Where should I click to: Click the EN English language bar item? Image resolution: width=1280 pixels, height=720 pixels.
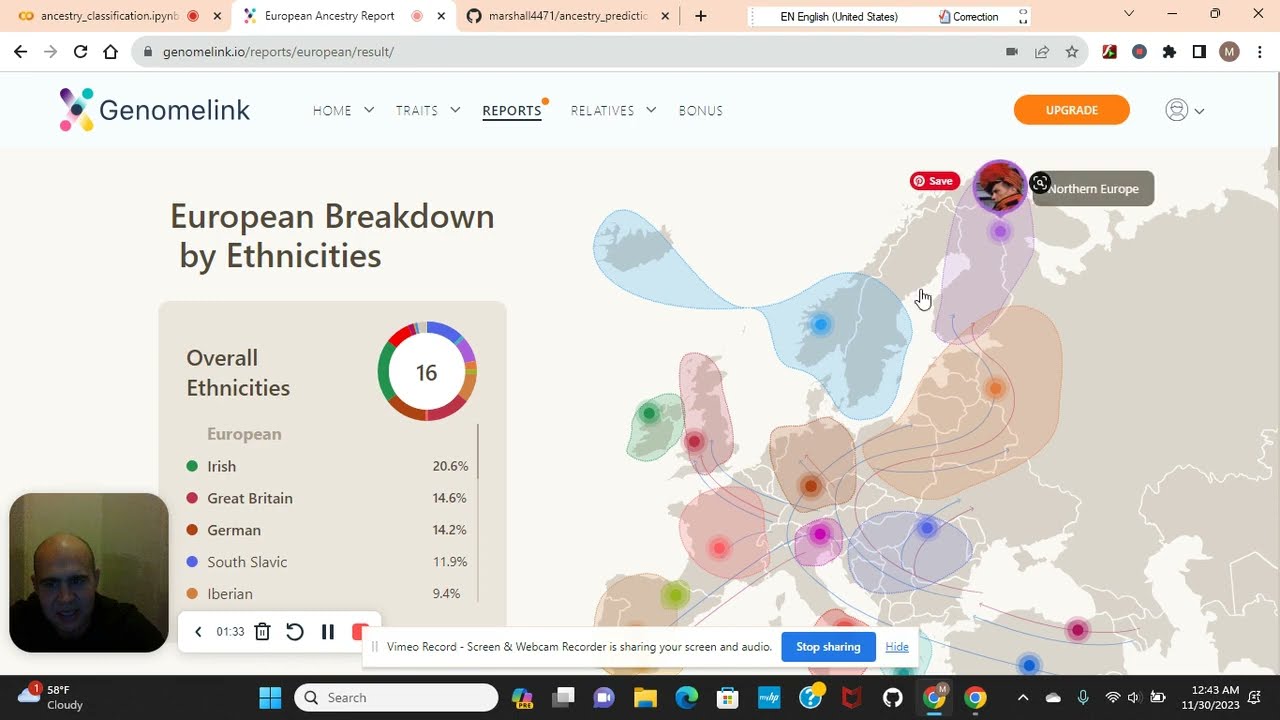click(x=840, y=16)
